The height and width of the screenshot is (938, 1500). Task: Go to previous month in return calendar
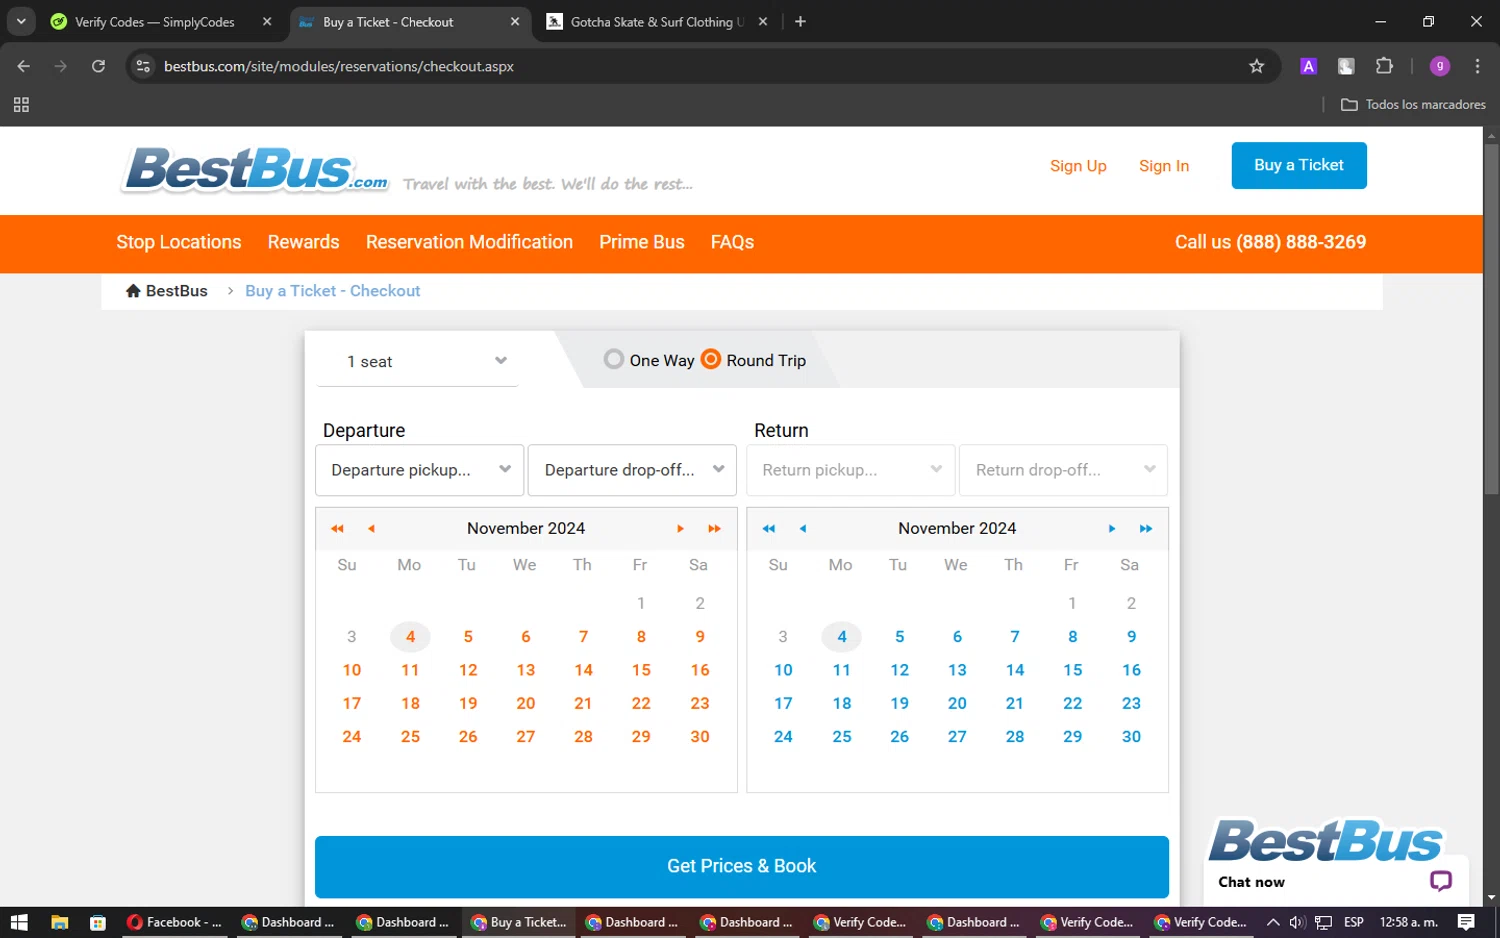pyautogui.click(x=802, y=528)
